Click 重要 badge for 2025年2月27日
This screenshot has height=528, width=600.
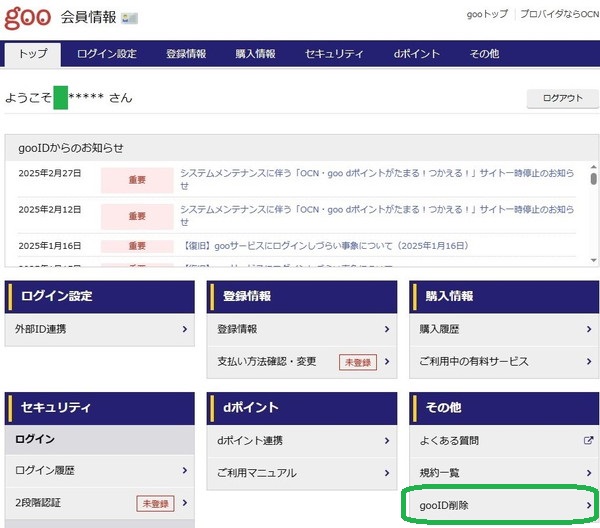[x=137, y=180]
